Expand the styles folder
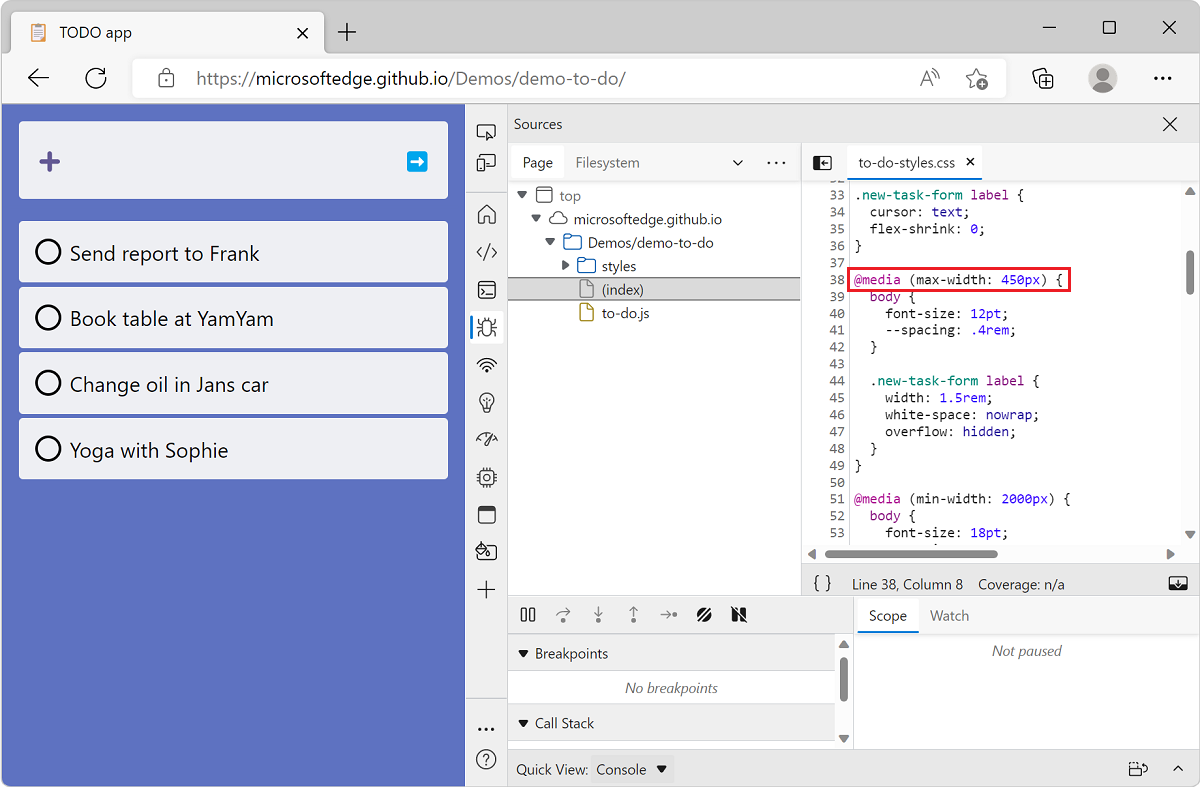 click(x=566, y=266)
